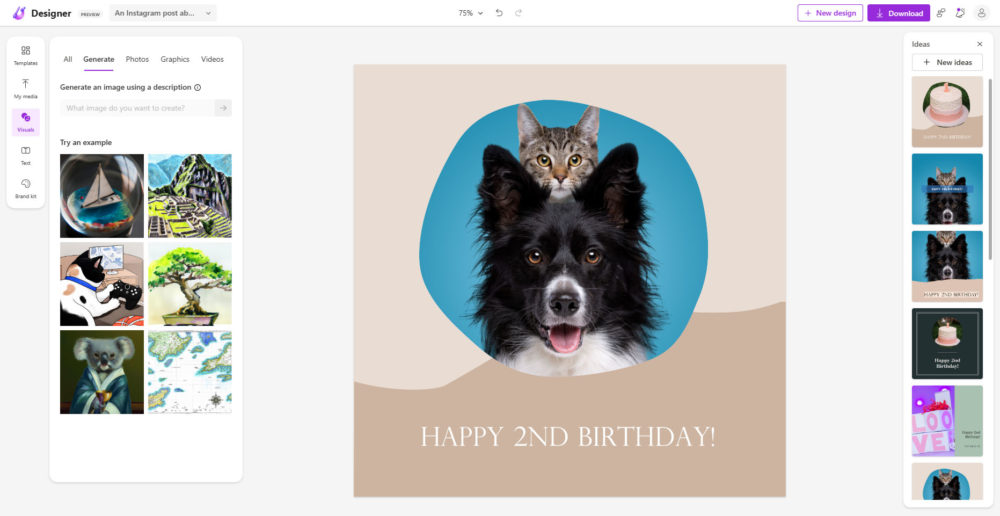Click the Download button

point(899,13)
